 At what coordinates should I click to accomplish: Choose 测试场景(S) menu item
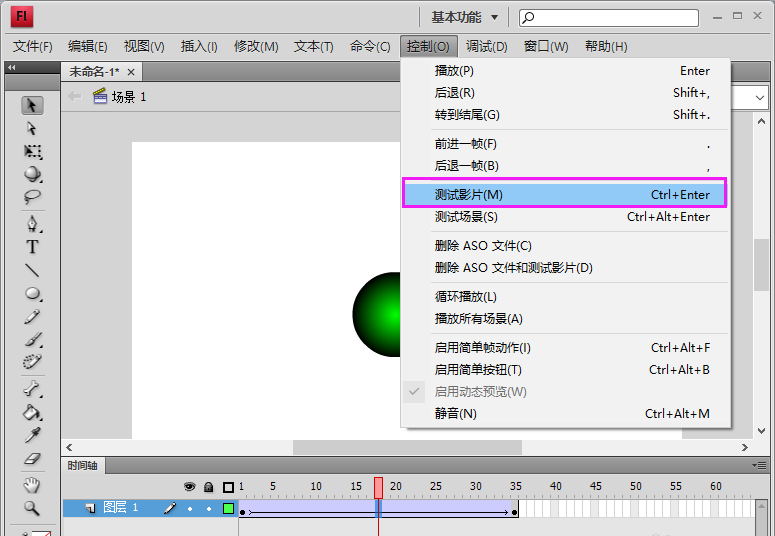pyautogui.click(x=566, y=217)
